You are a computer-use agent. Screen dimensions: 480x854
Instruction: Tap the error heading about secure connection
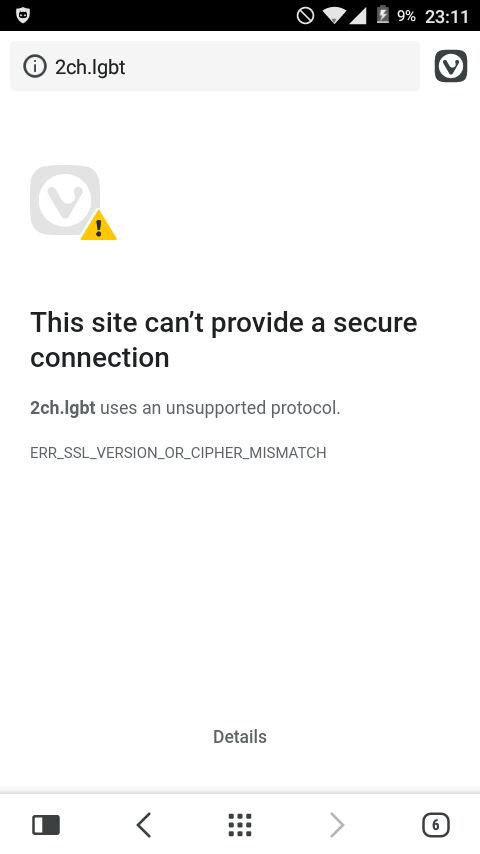coord(223,340)
